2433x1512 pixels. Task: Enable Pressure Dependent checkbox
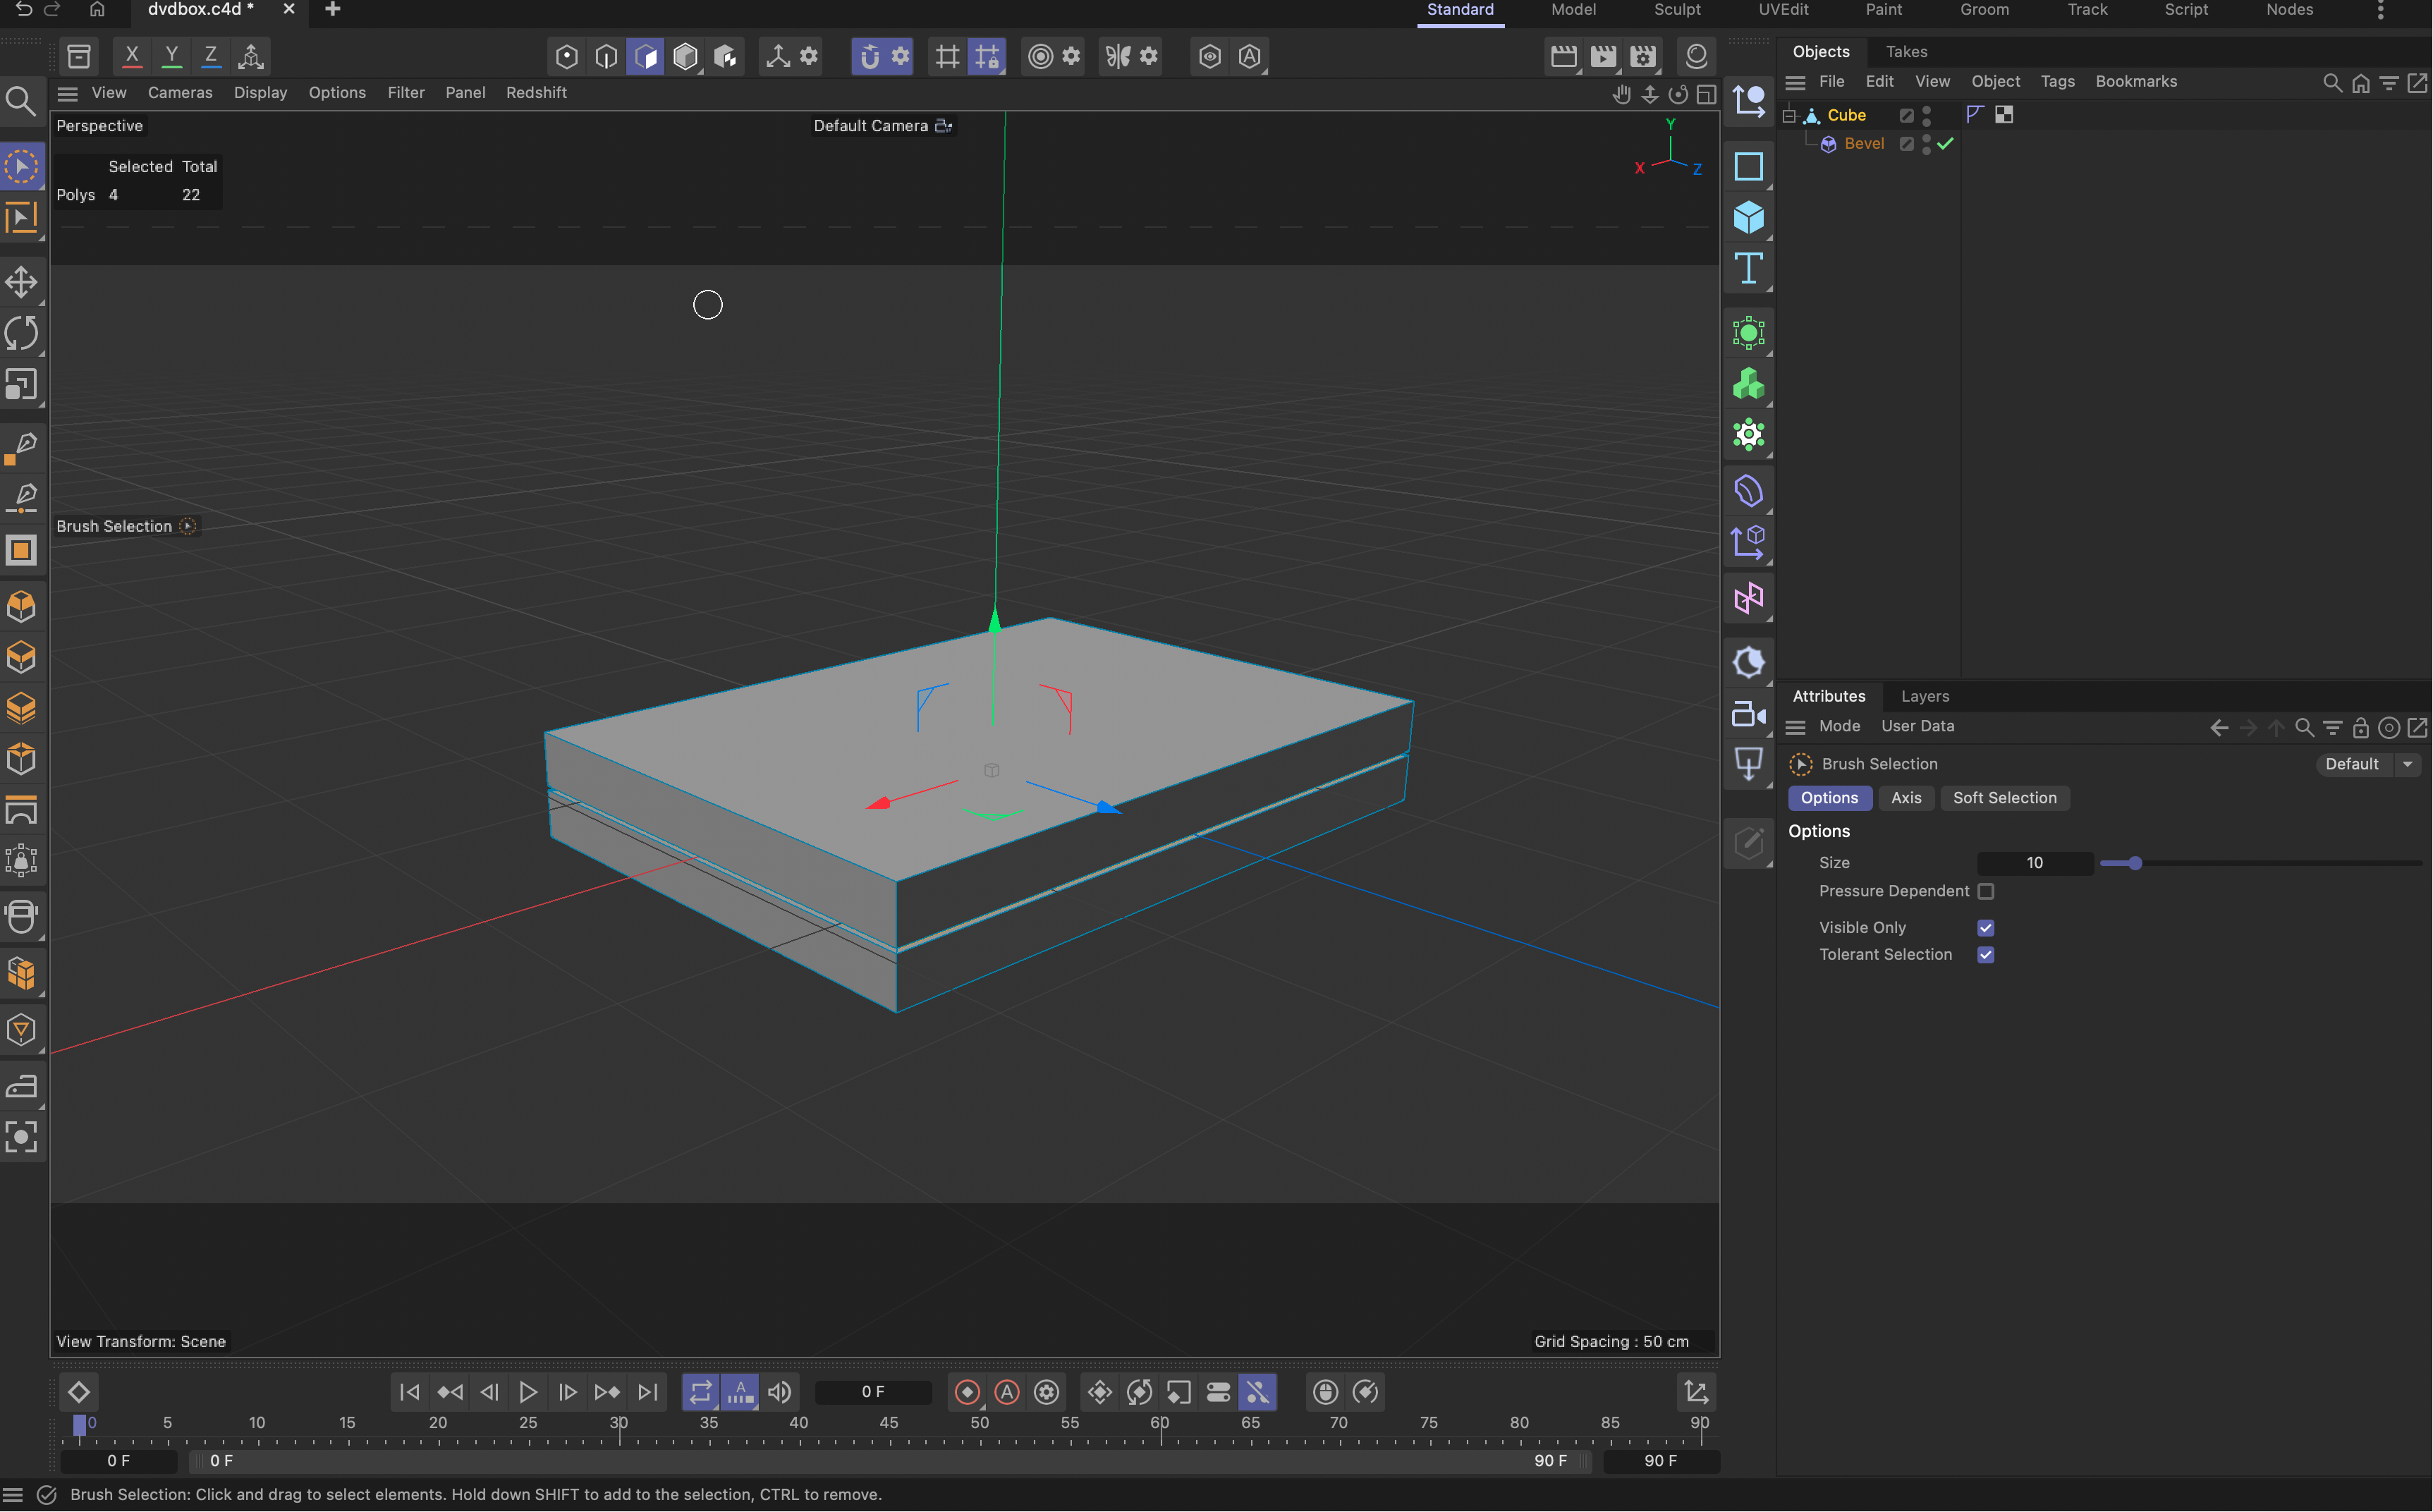[1985, 891]
